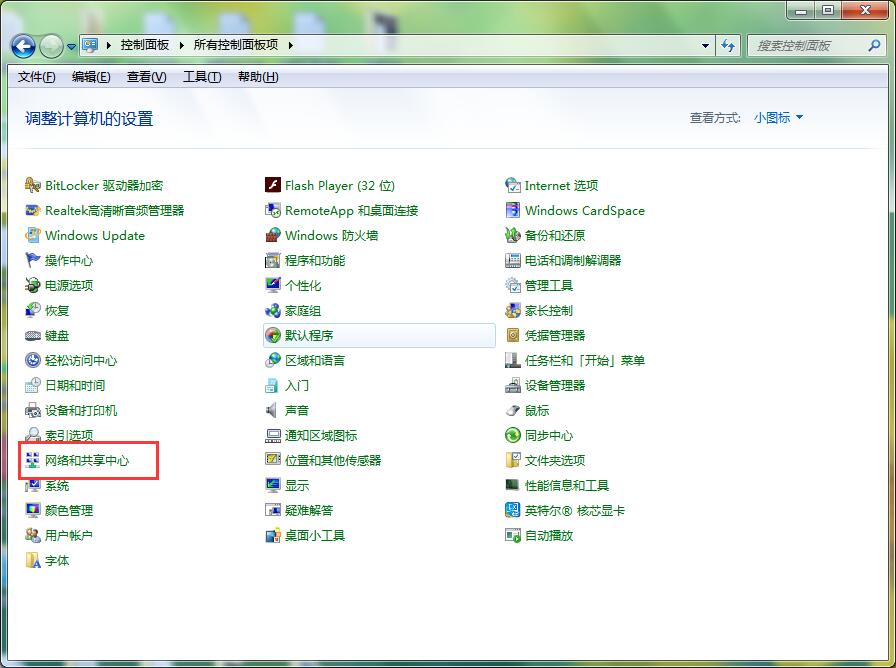
Task: Open the 轻松访问中心 icon
Action: 33,361
